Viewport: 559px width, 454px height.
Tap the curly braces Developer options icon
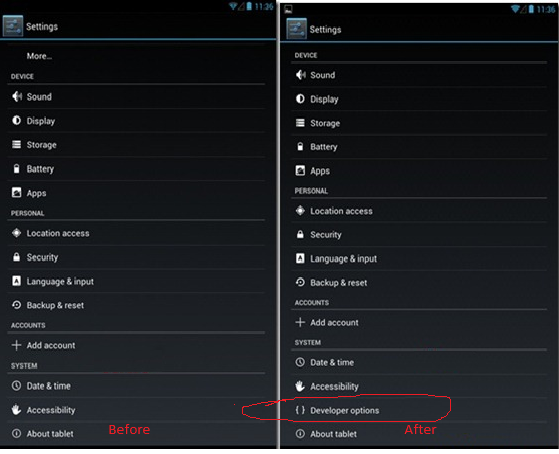(300, 410)
